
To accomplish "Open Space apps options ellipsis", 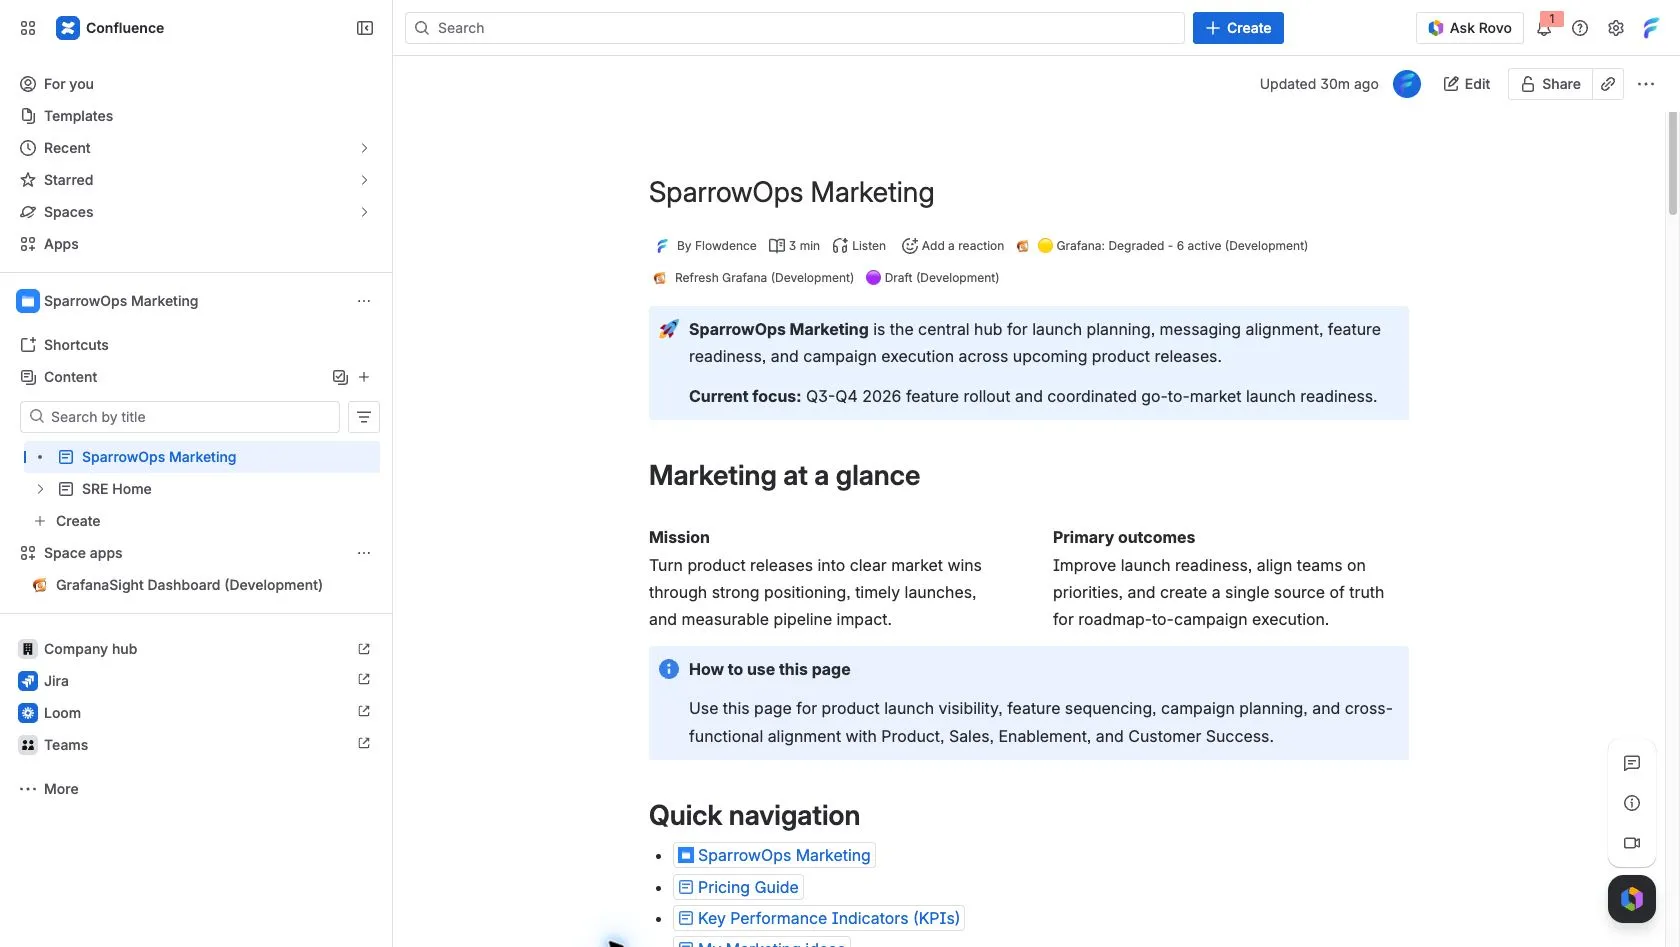I will point(364,553).
